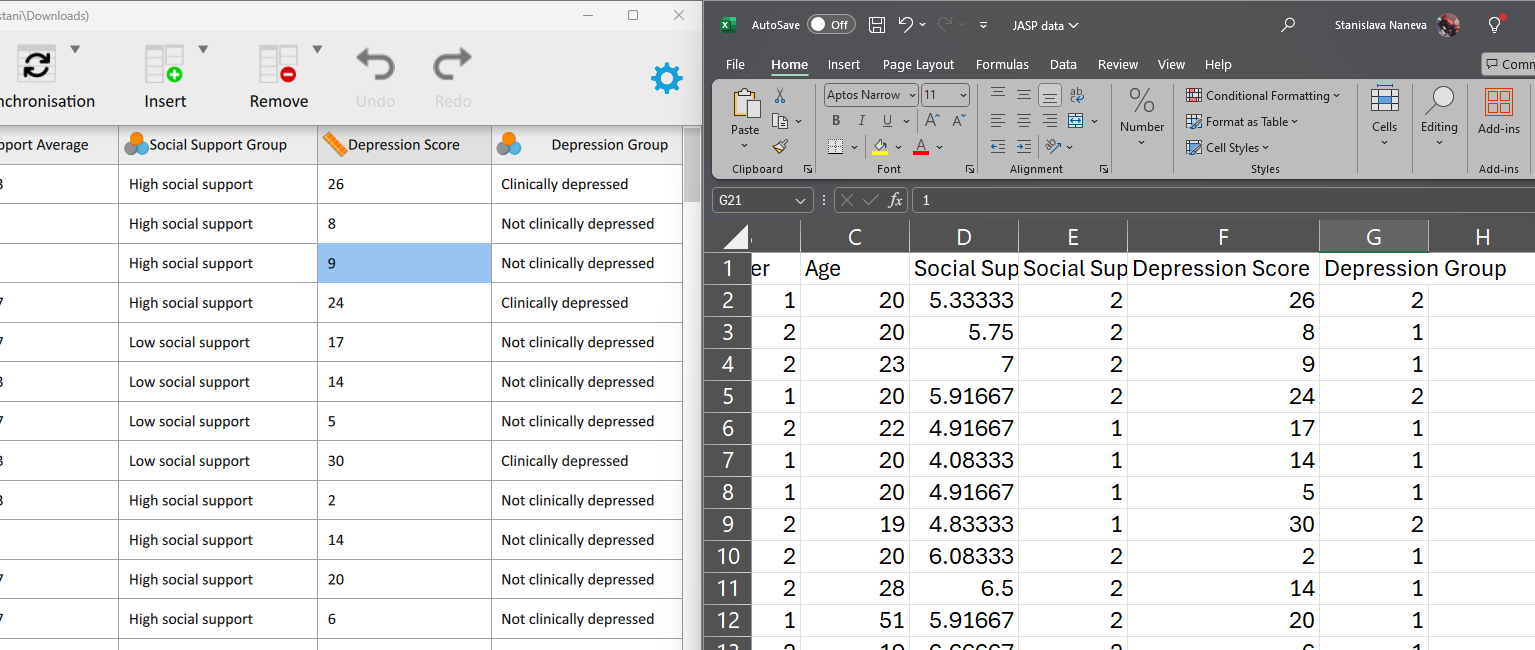The height and width of the screenshot is (650, 1535).
Task: Toggle the AutoSave switch in Excel
Action: click(830, 25)
